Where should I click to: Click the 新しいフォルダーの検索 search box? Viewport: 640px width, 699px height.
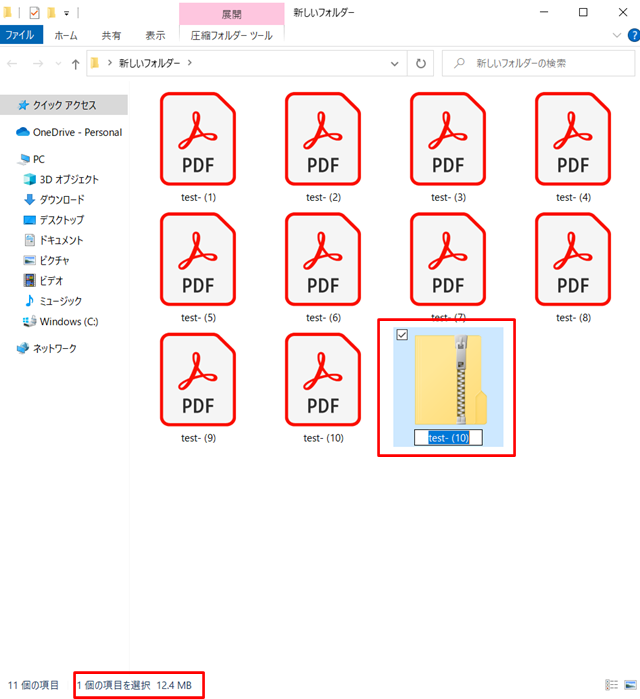(x=538, y=63)
